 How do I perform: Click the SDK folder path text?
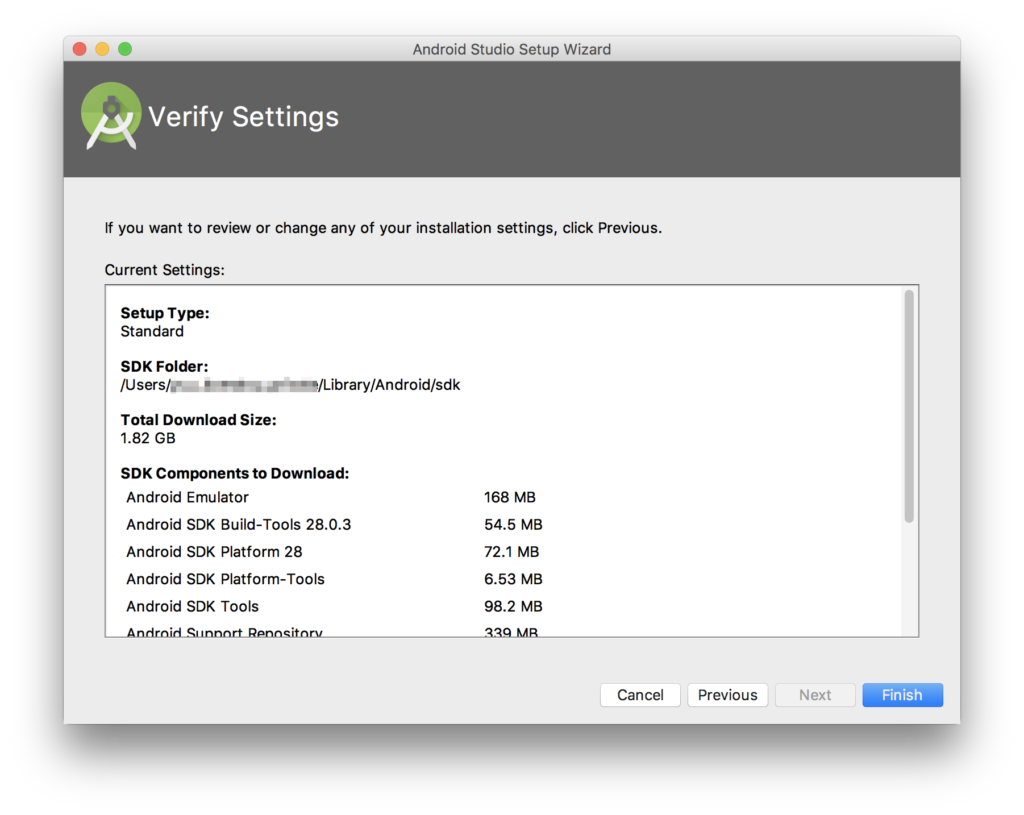coord(290,385)
